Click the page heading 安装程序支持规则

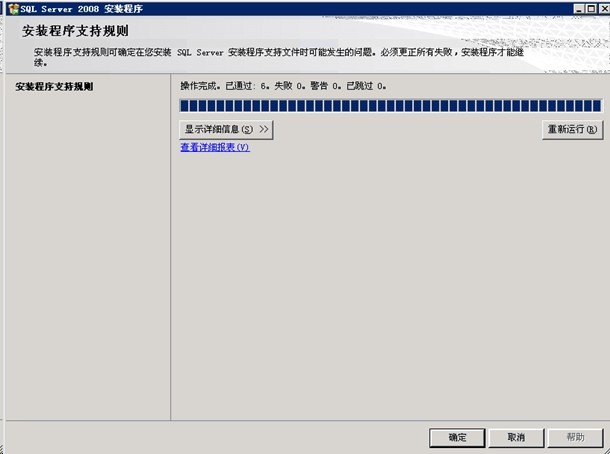[75, 31]
